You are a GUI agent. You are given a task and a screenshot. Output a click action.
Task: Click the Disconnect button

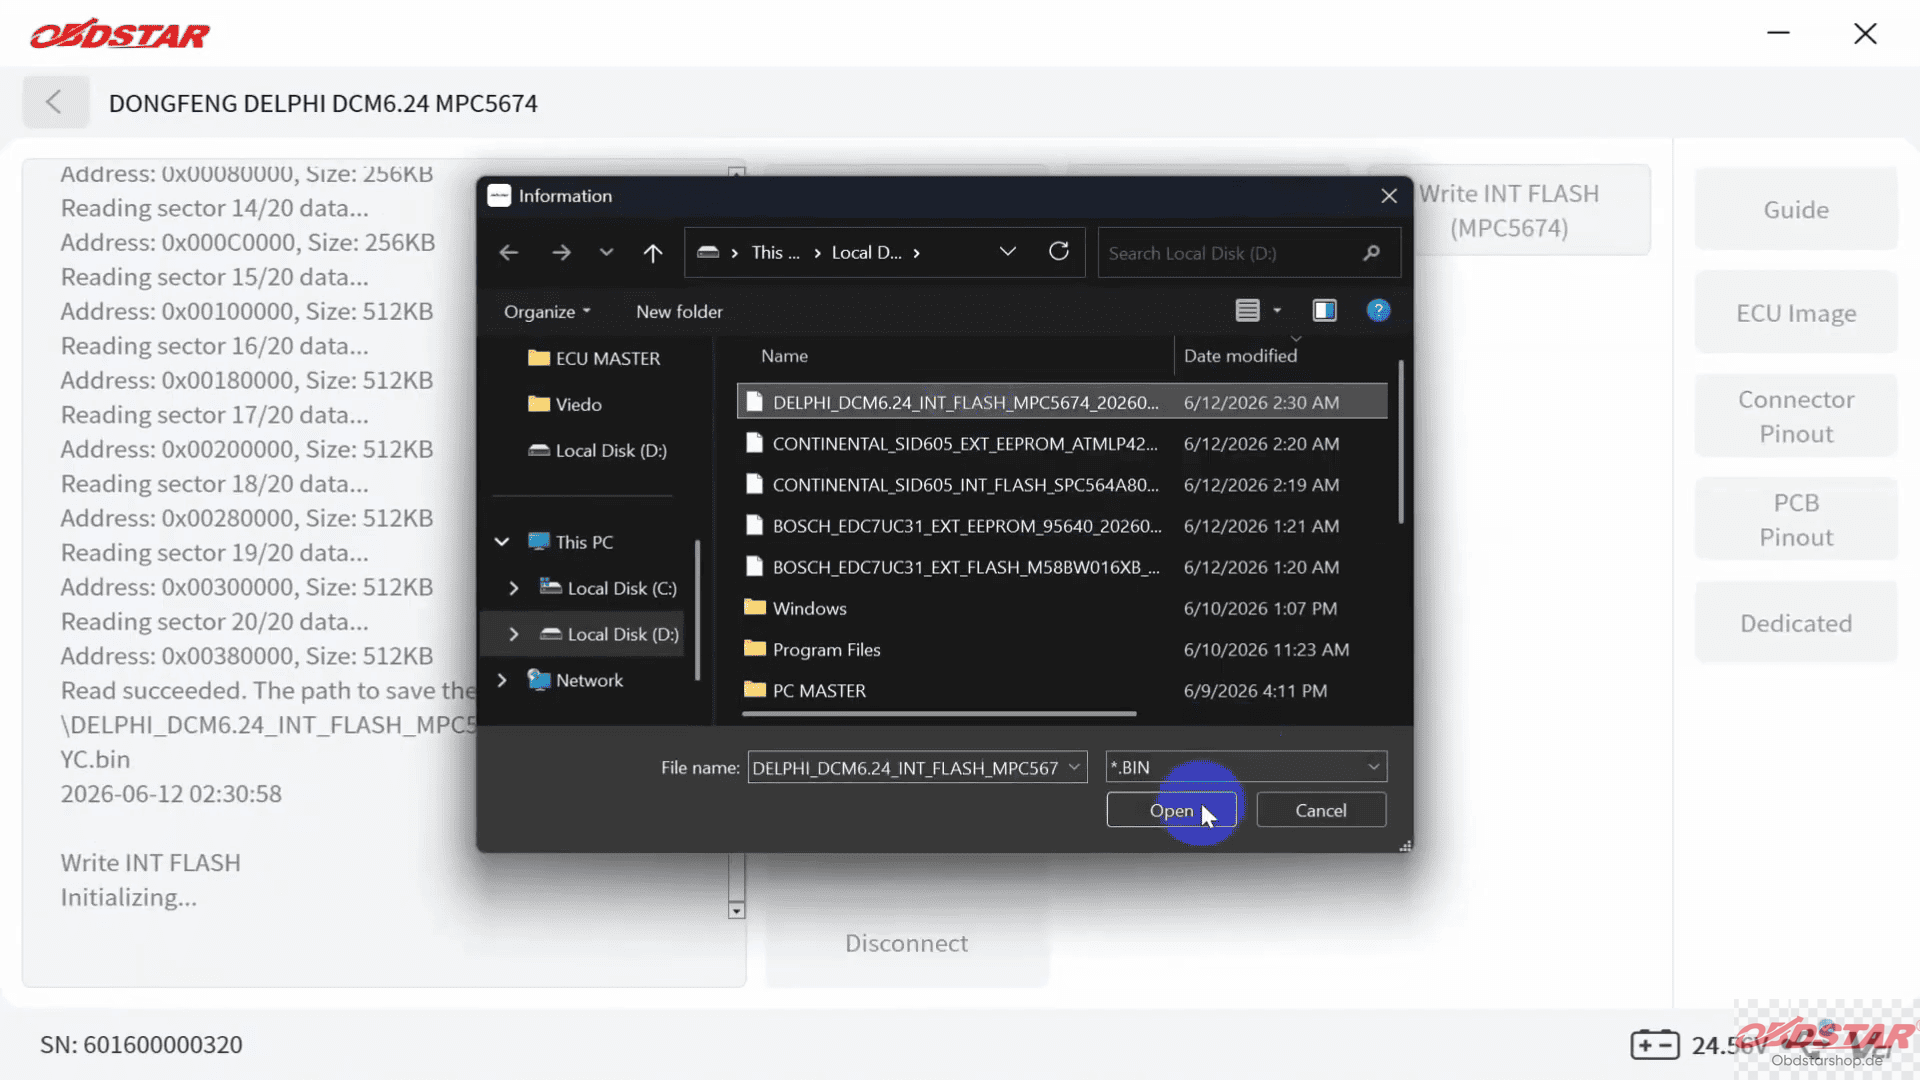coord(906,943)
